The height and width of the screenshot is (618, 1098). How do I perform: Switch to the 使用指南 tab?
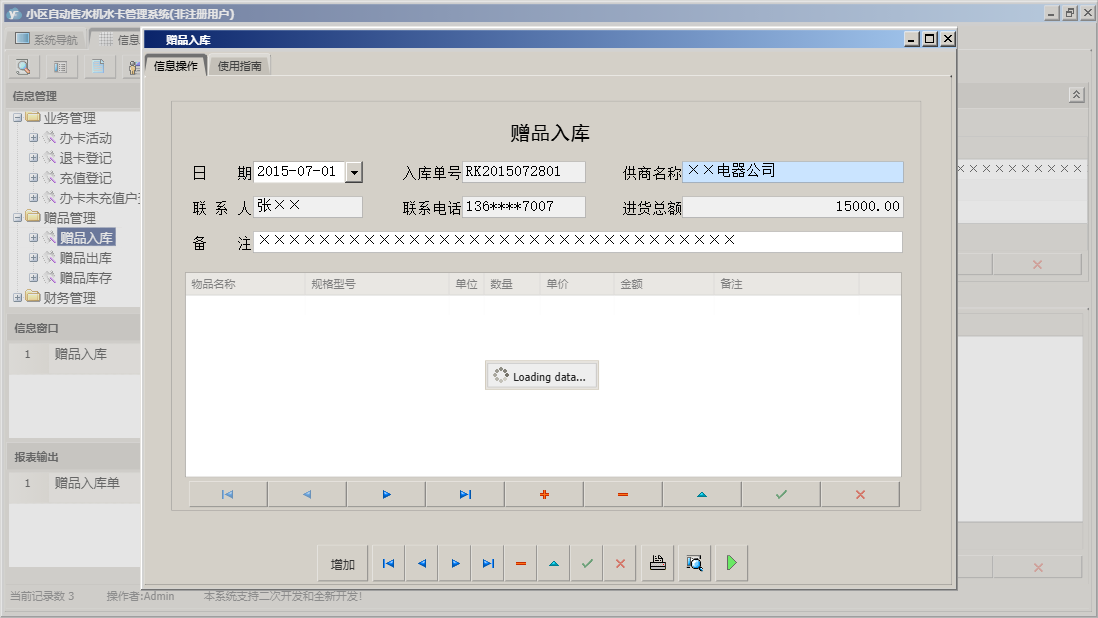(242, 63)
